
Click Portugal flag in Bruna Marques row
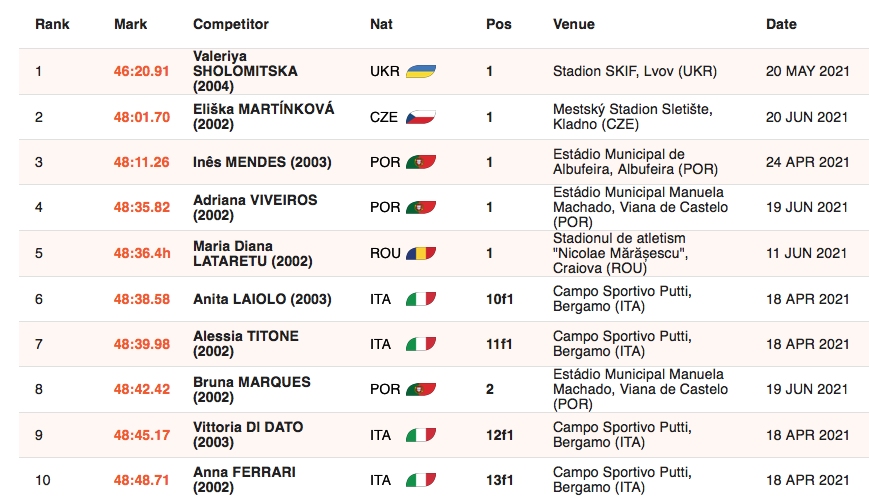coord(421,390)
